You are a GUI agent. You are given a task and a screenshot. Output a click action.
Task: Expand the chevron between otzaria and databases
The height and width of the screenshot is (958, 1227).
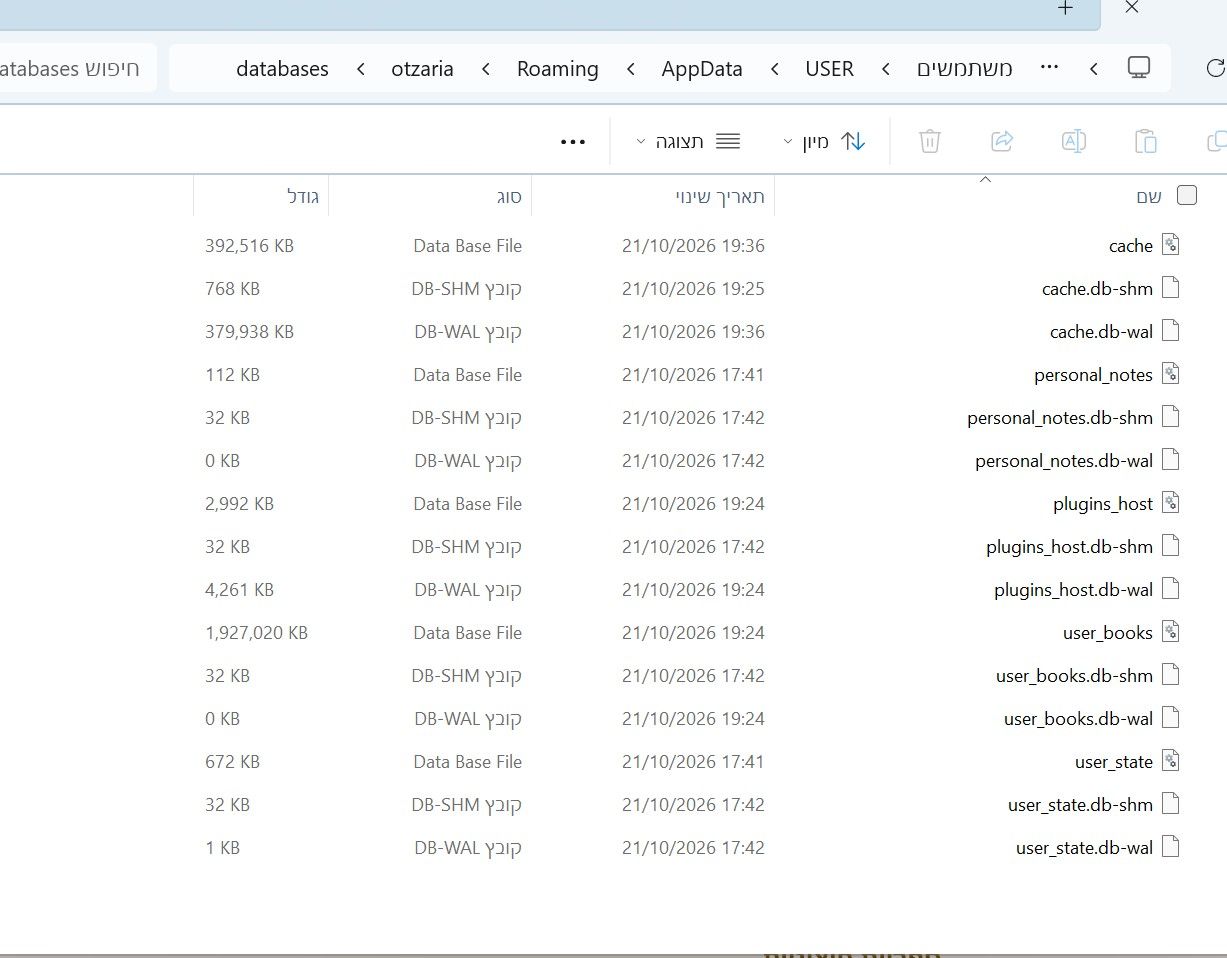point(360,68)
